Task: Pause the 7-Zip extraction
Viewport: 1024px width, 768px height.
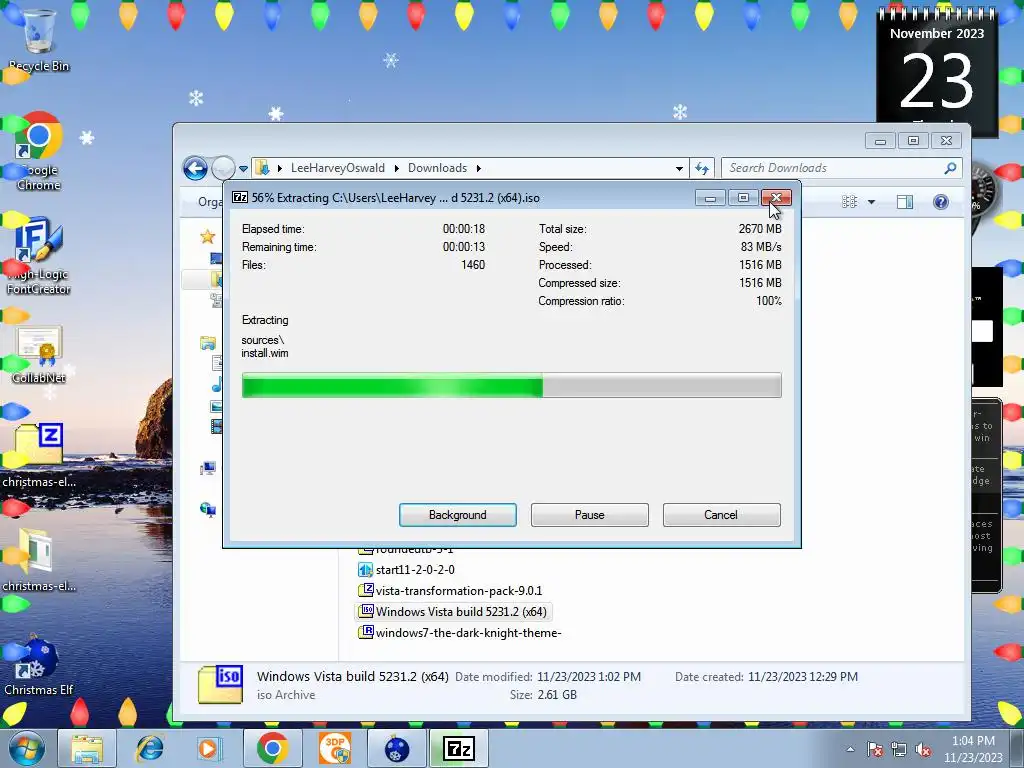Action: 589,515
